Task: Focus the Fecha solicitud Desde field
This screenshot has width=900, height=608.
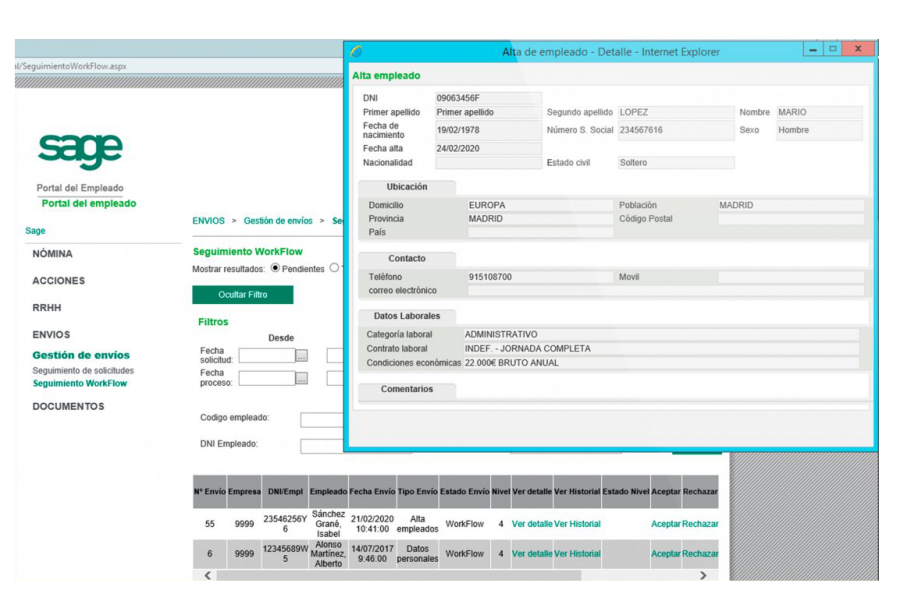Action: 267,356
